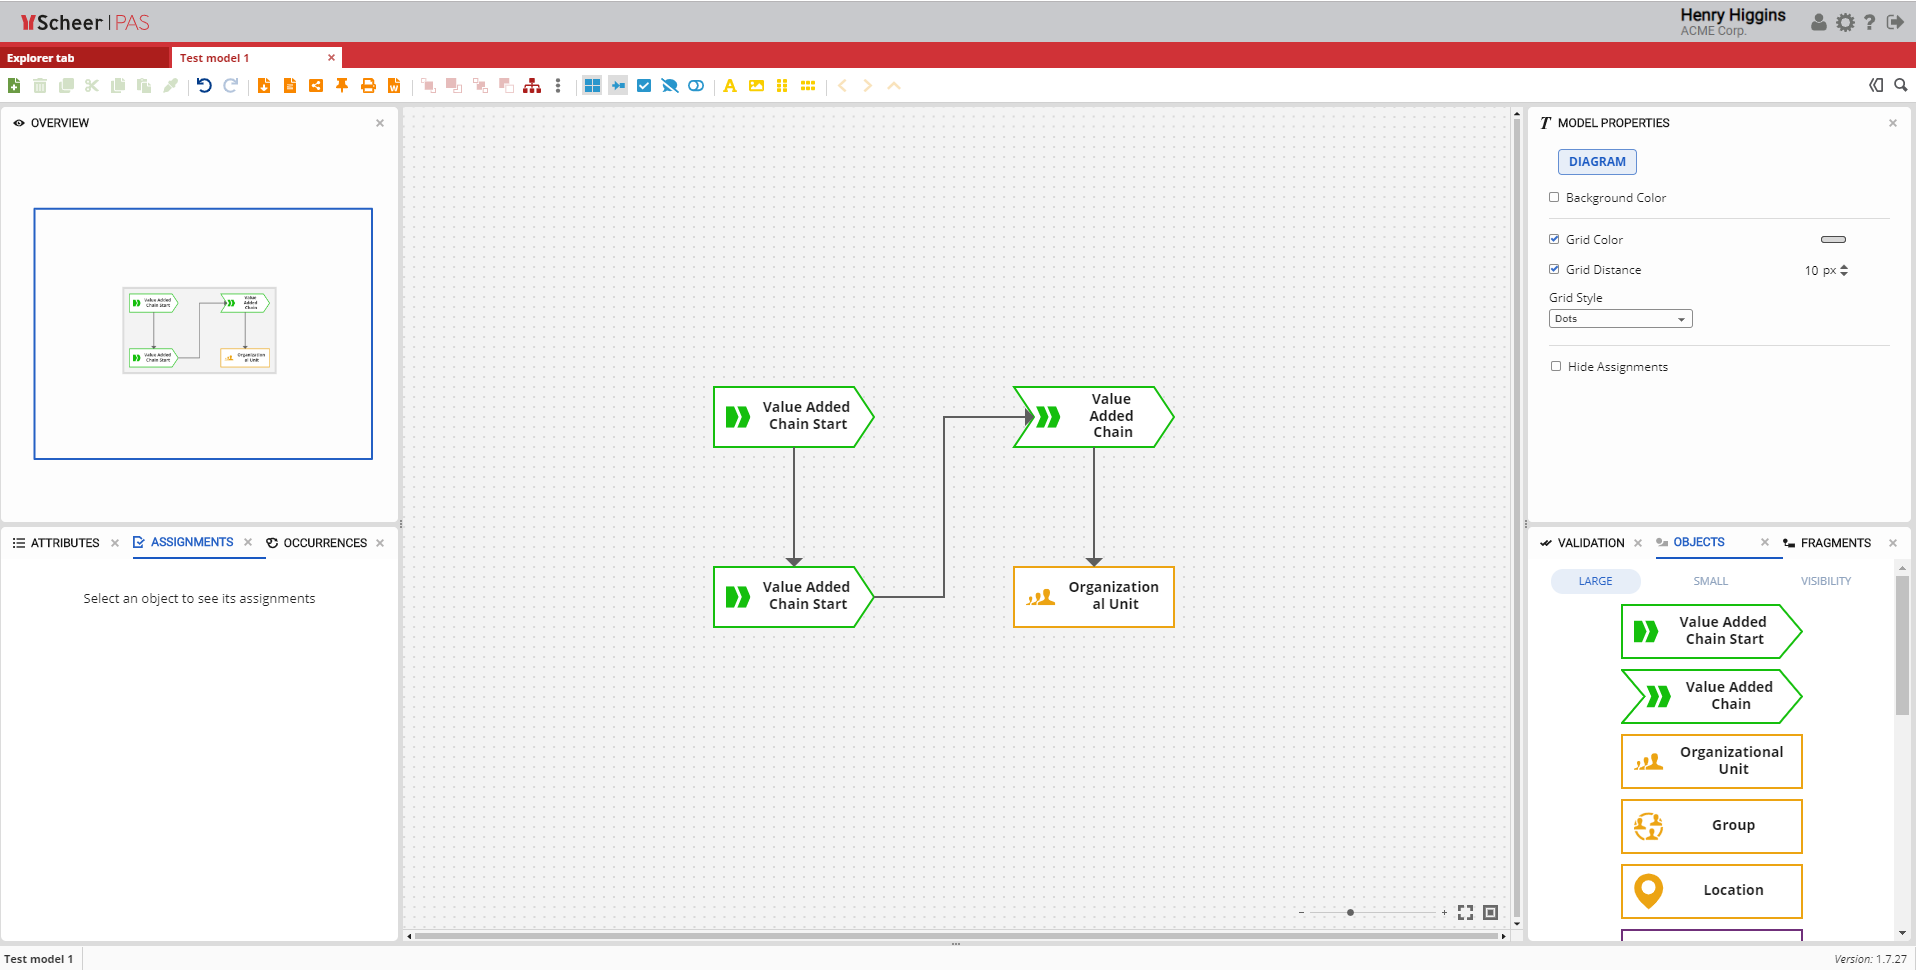The image size is (1916, 970).
Task: Uncheck the Grid Distance checkbox
Action: pyautogui.click(x=1554, y=270)
